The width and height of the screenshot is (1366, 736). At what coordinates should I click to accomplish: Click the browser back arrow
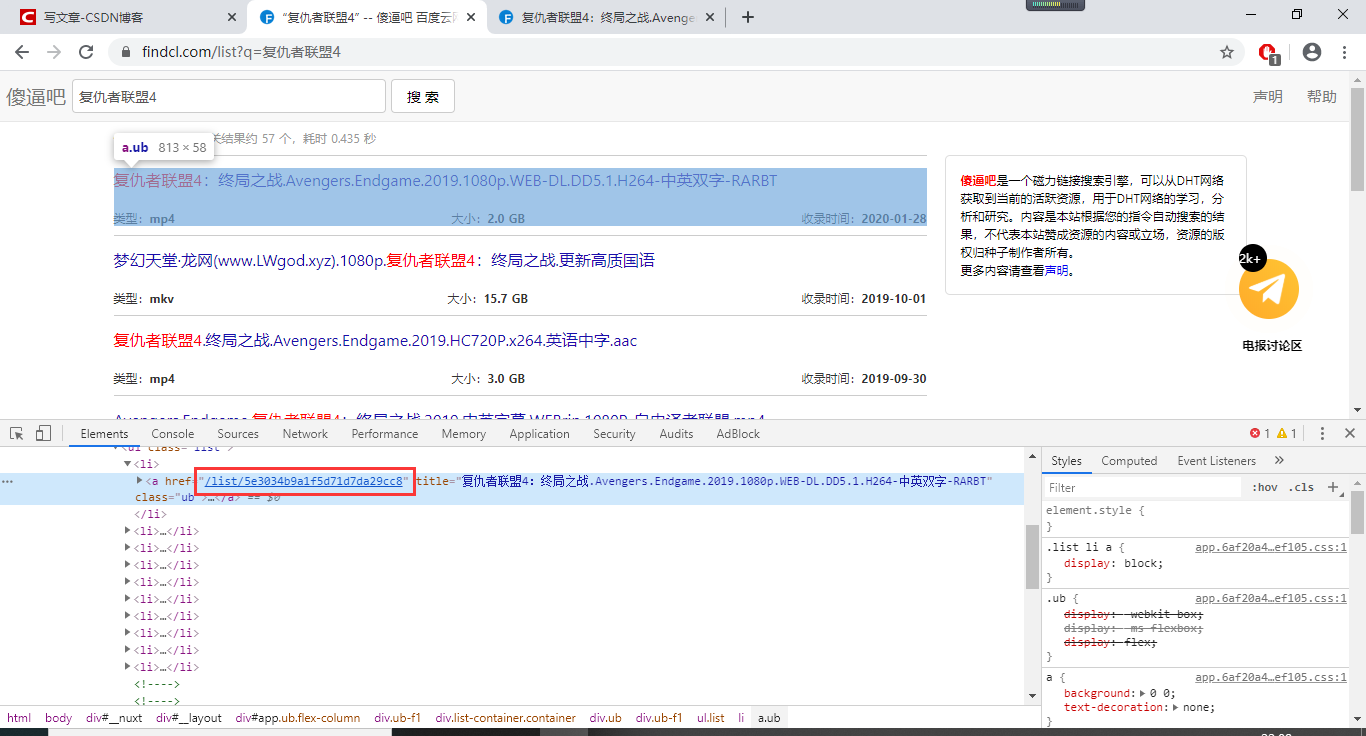click(22, 52)
